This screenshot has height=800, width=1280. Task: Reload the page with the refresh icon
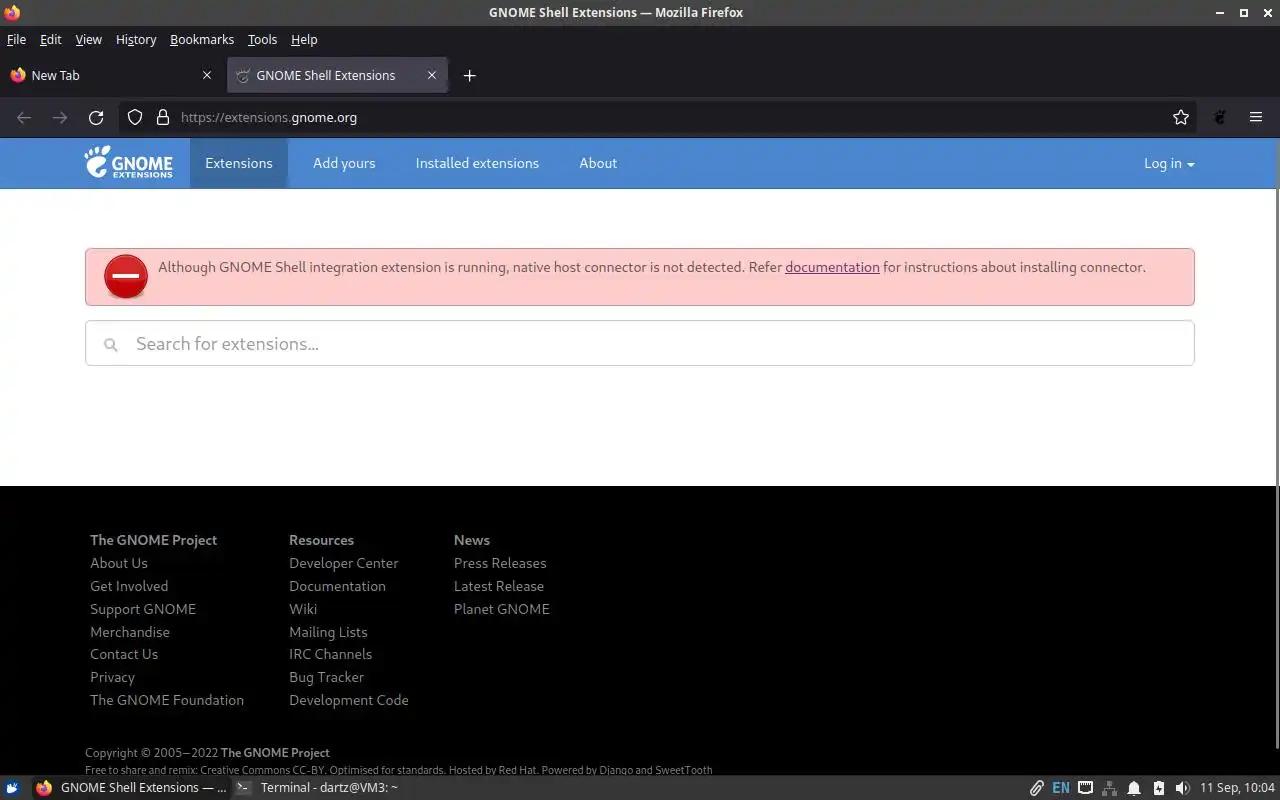point(96,117)
